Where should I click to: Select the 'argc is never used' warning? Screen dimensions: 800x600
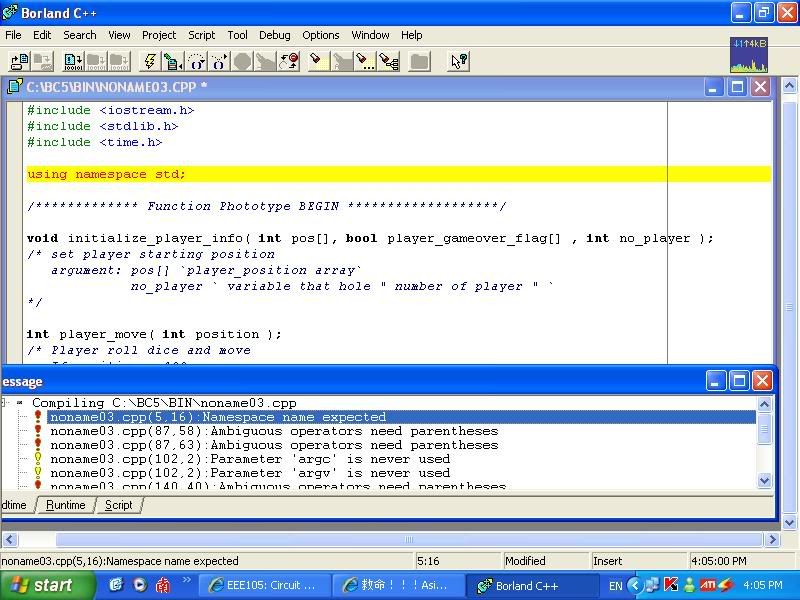(250, 459)
